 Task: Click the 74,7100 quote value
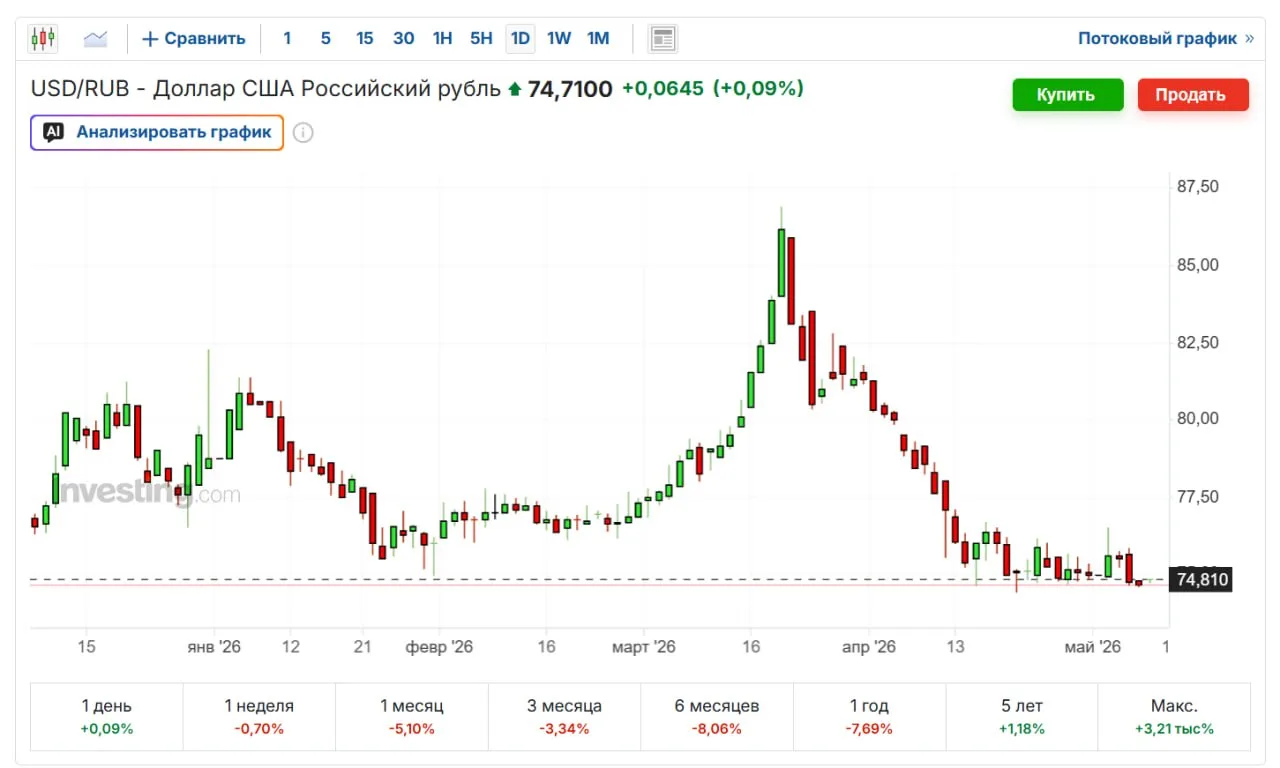click(570, 89)
